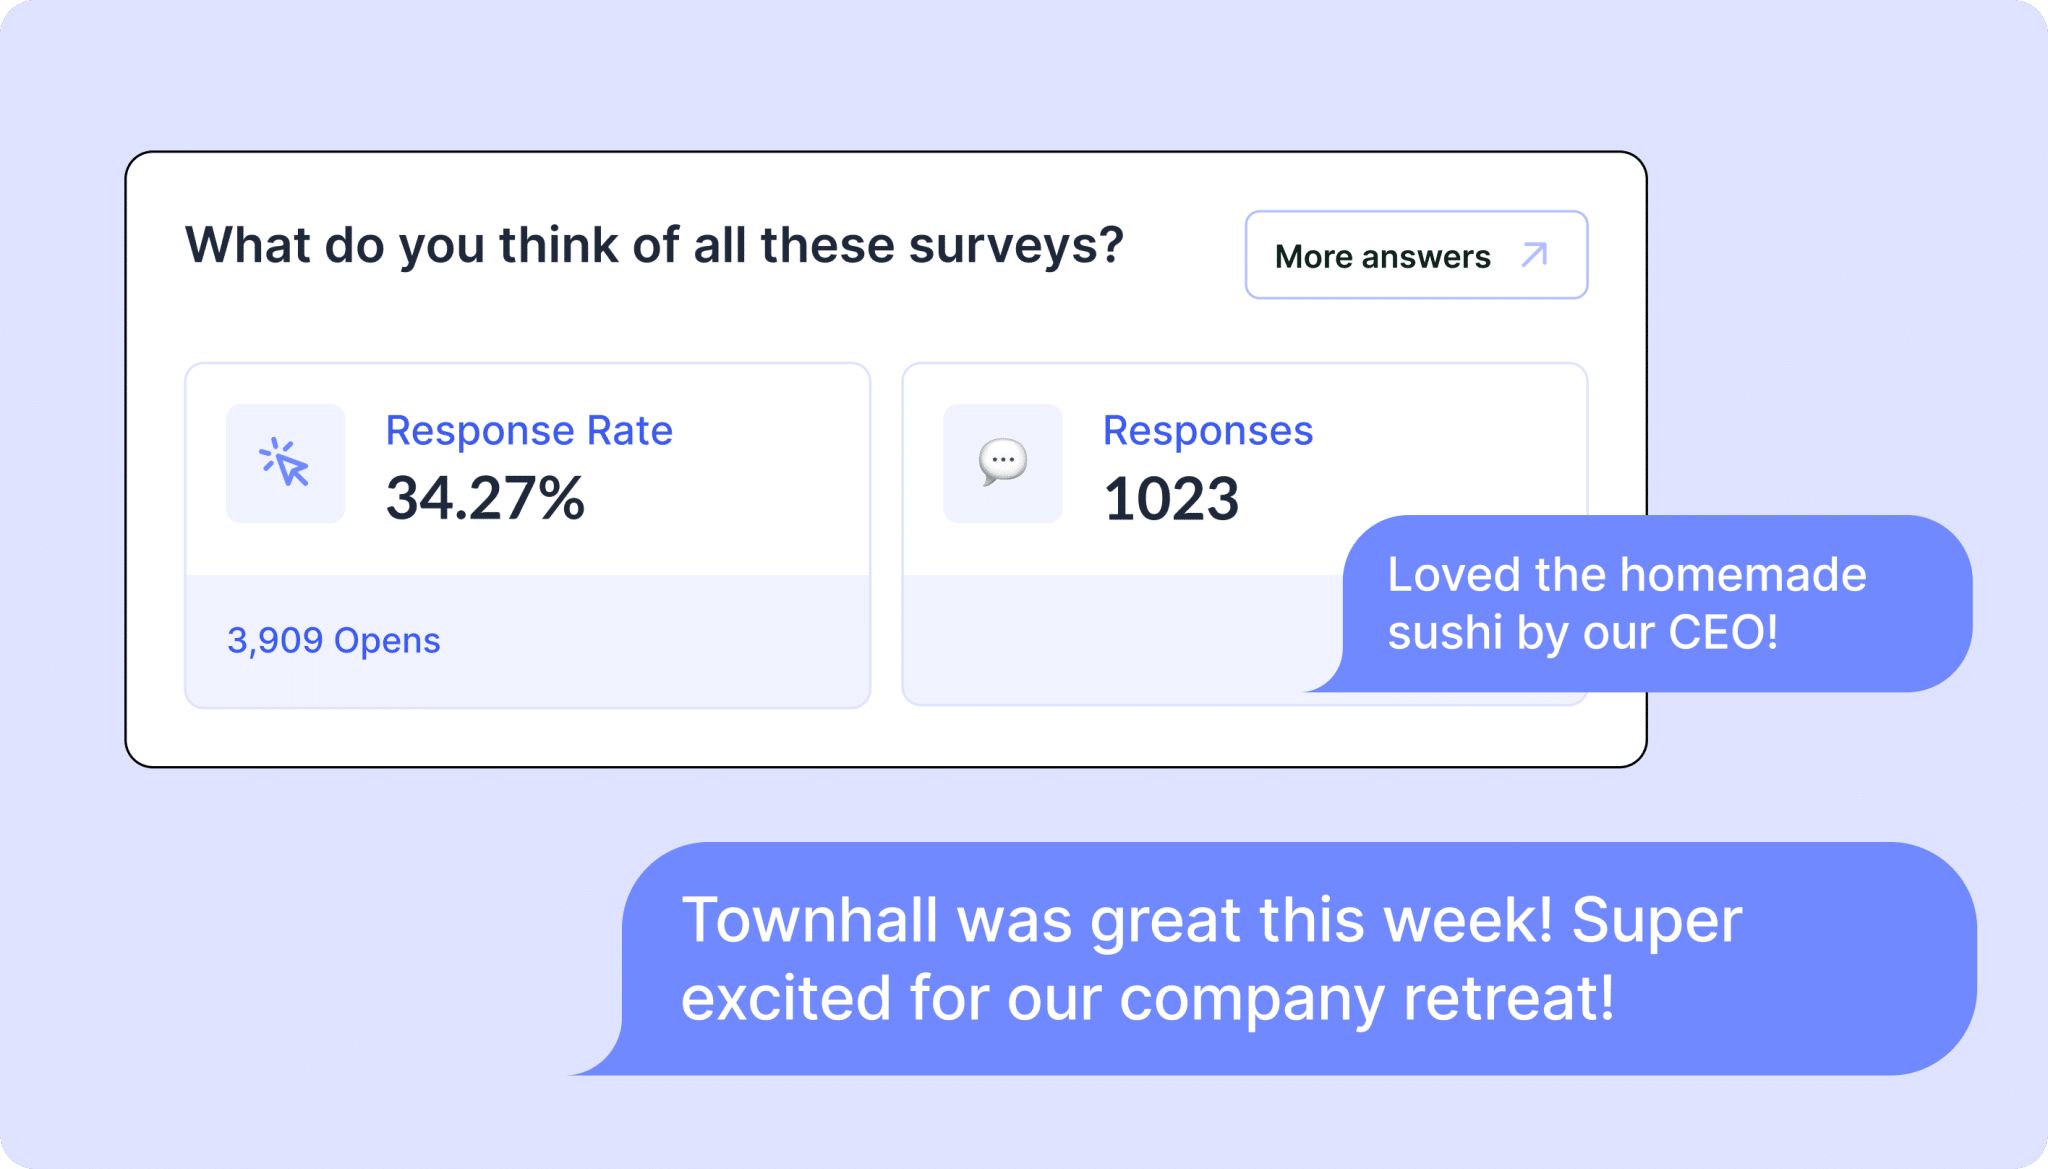Click the "Townhall" word in message
Image resolution: width=2048 pixels, height=1169 pixels.
810,920
